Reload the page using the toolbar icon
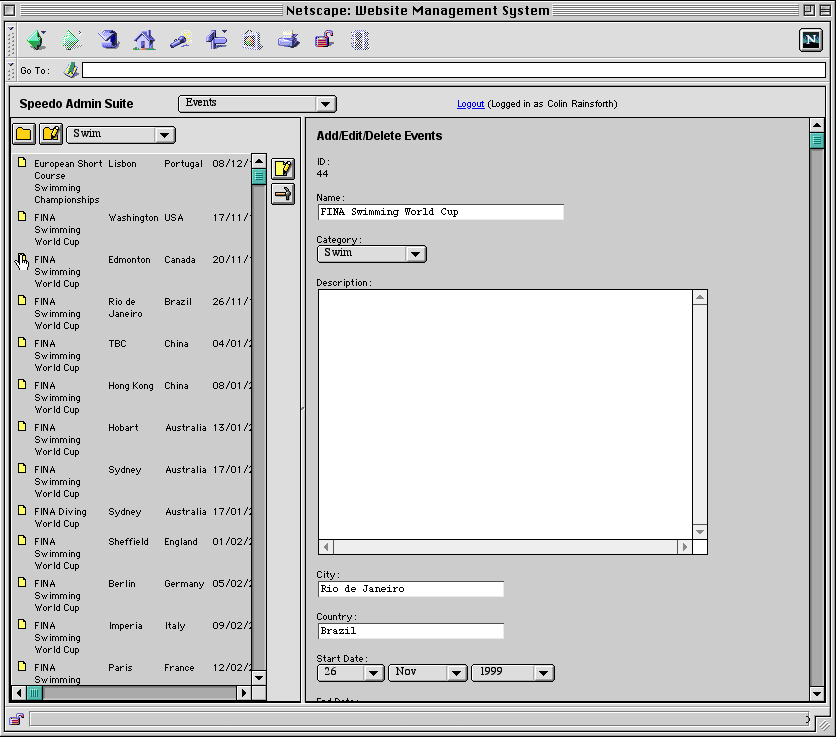This screenshot has width=836, height=737. [x=109, y=40]
